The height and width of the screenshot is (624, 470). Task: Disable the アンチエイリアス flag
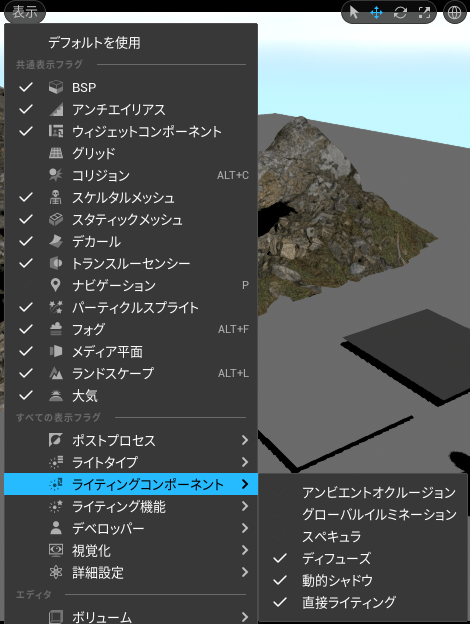pyautogui.click(x=26, y=109)
